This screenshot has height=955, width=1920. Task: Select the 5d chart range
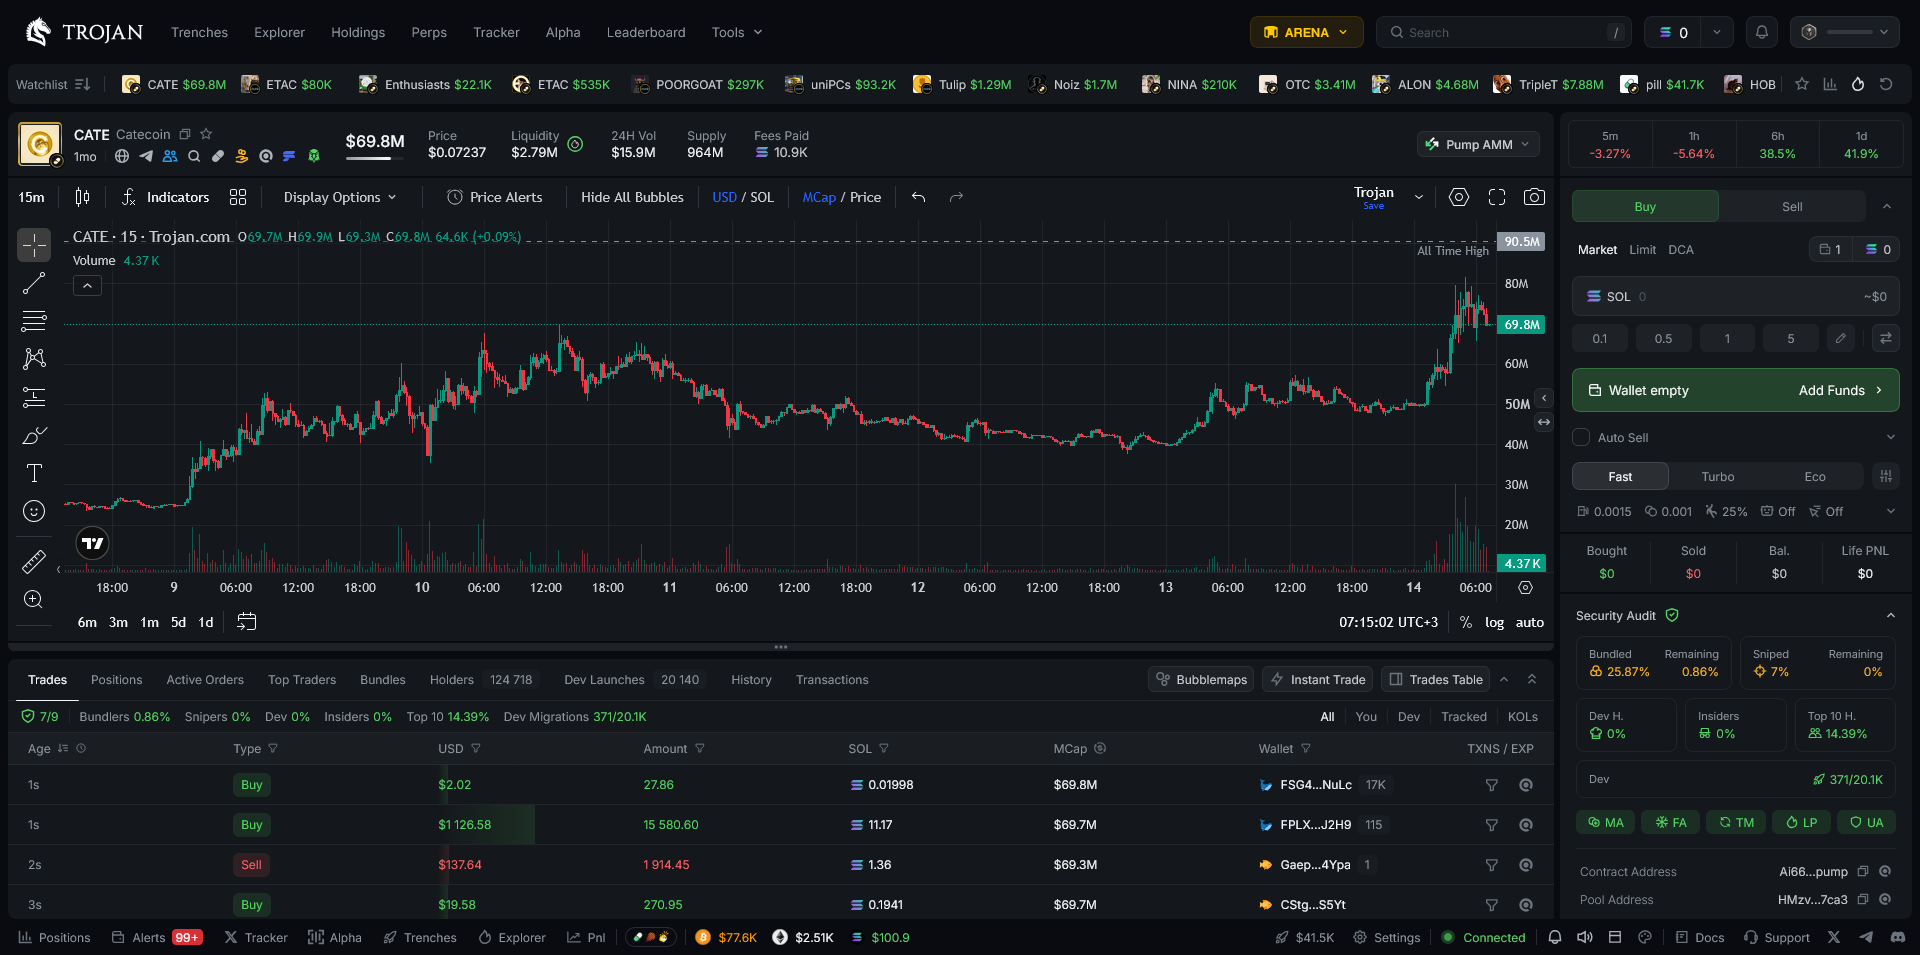tap(178, 622)
